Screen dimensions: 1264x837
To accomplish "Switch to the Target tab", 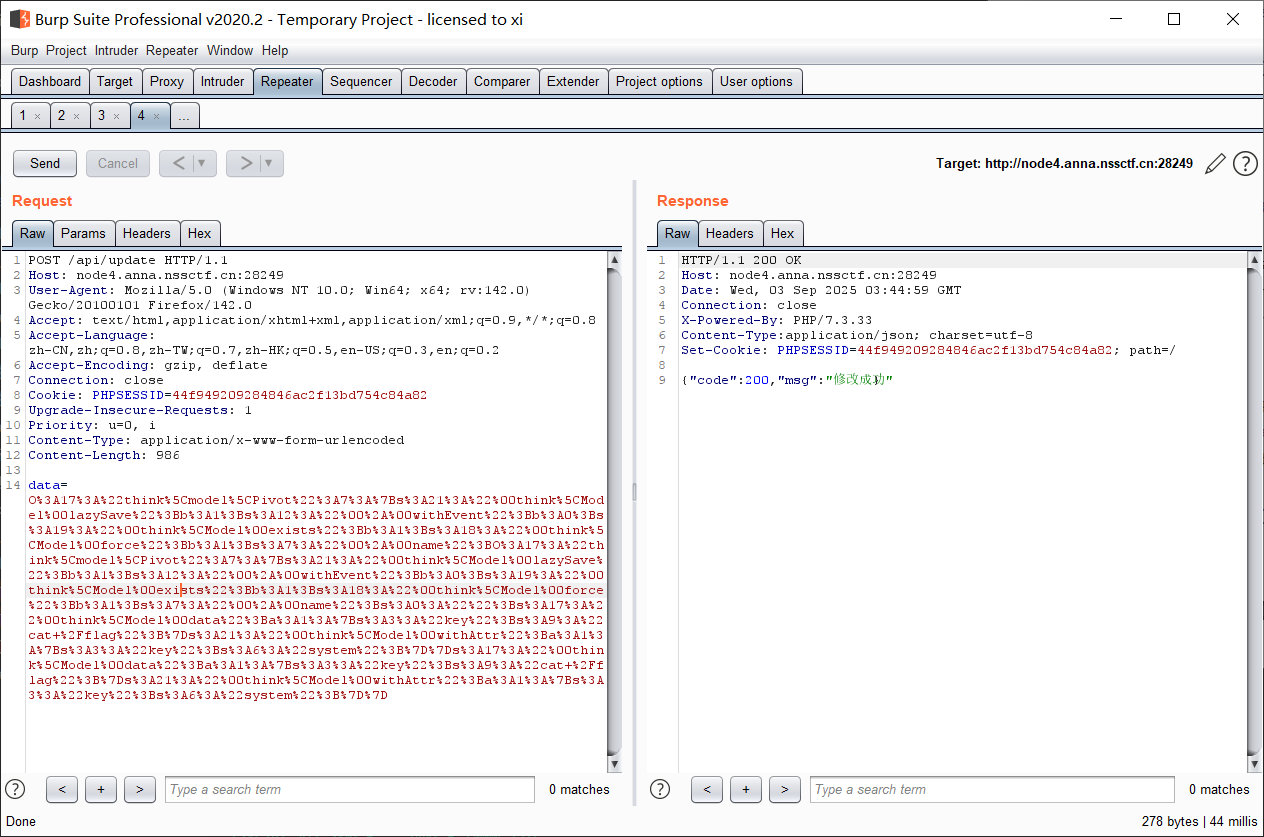I will coord(115,82).
